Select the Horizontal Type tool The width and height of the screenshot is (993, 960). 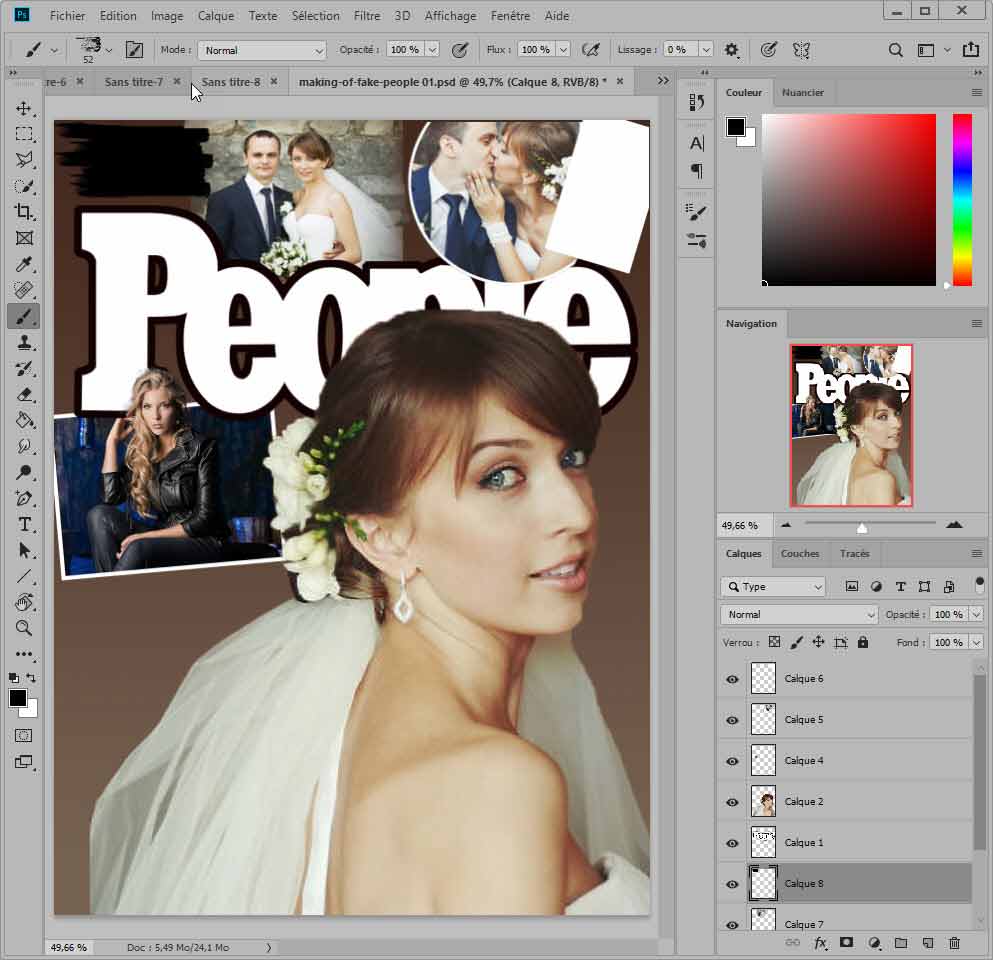[24, 524]
